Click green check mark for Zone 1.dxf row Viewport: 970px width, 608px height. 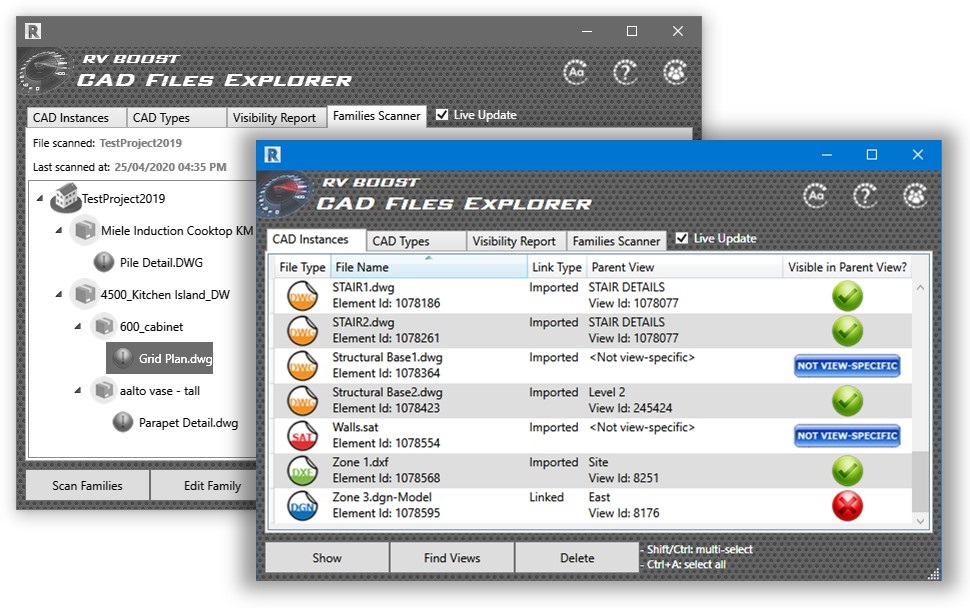847,471
